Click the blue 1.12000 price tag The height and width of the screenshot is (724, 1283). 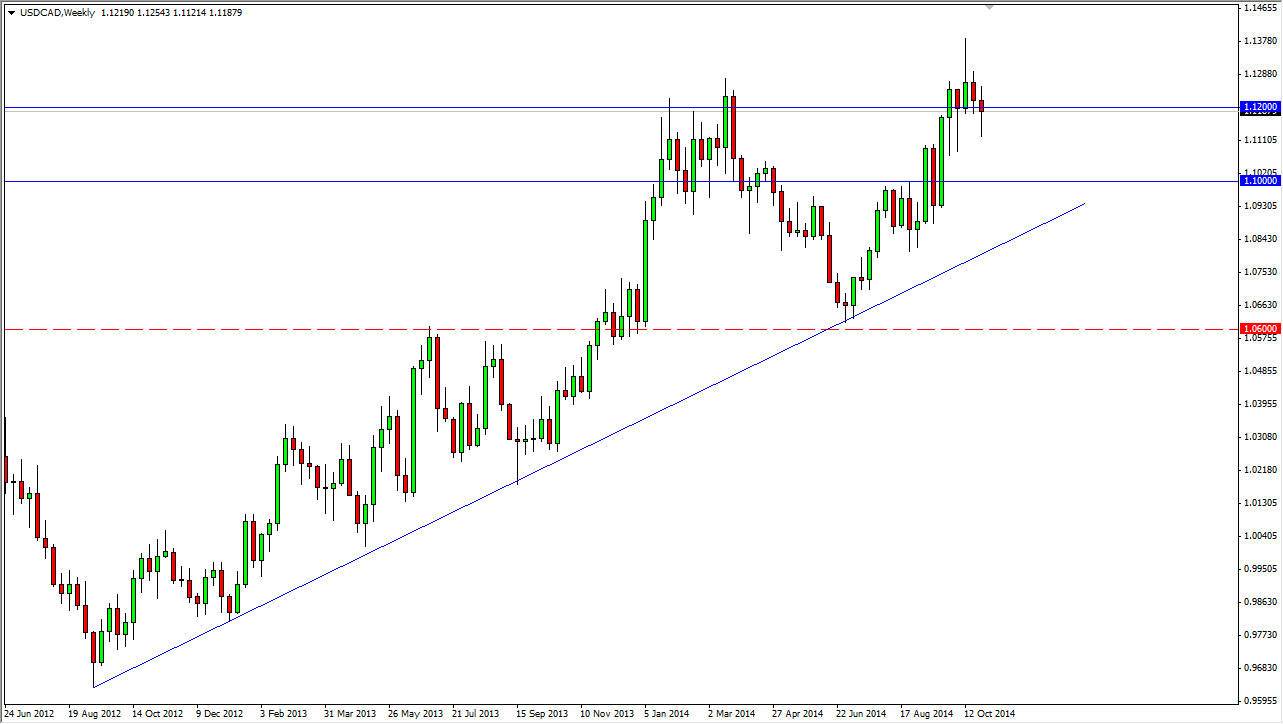tap(1258, 107)
